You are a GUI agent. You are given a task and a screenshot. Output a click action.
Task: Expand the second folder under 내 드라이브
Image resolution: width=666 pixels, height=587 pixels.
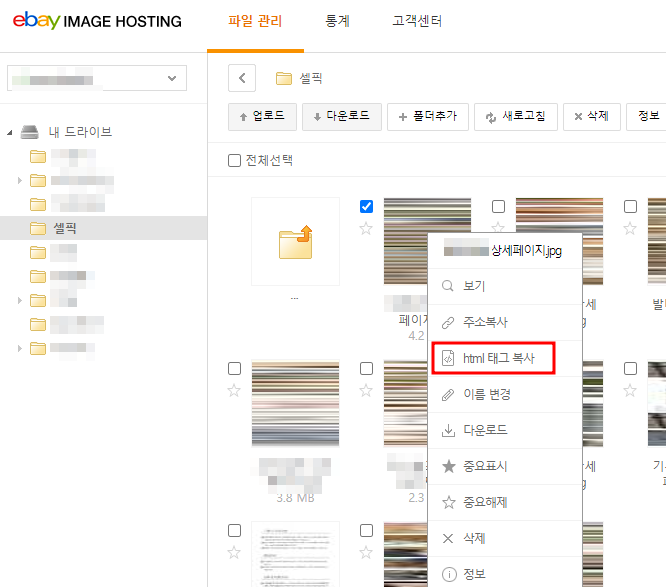[20, 181]
